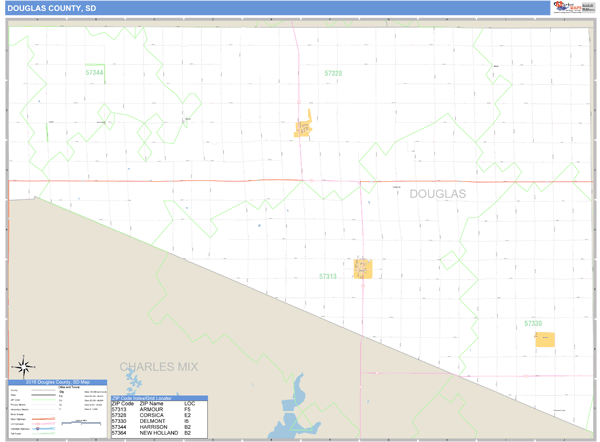Click the State Highways orange line legend sample
Screen dimensions: 600x442
click(x=43, y=419)
